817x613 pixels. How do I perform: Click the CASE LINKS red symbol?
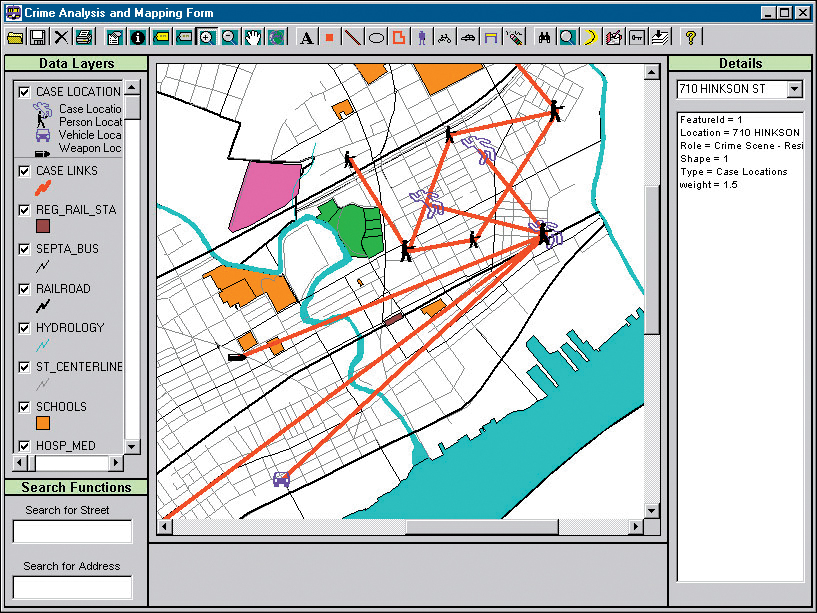[x=43, y=188]
